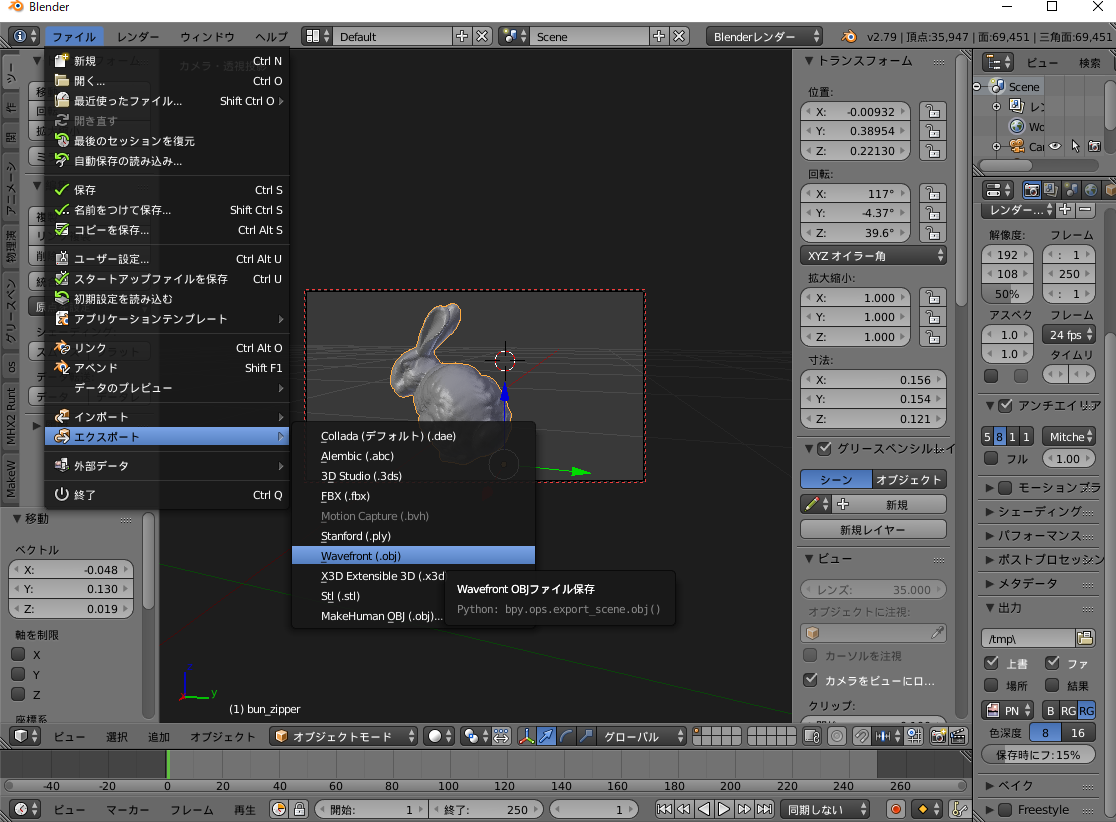Pick Collada (.dae) export option
The height and width of the screenshot is (822, 1116).
pos(413,436)
